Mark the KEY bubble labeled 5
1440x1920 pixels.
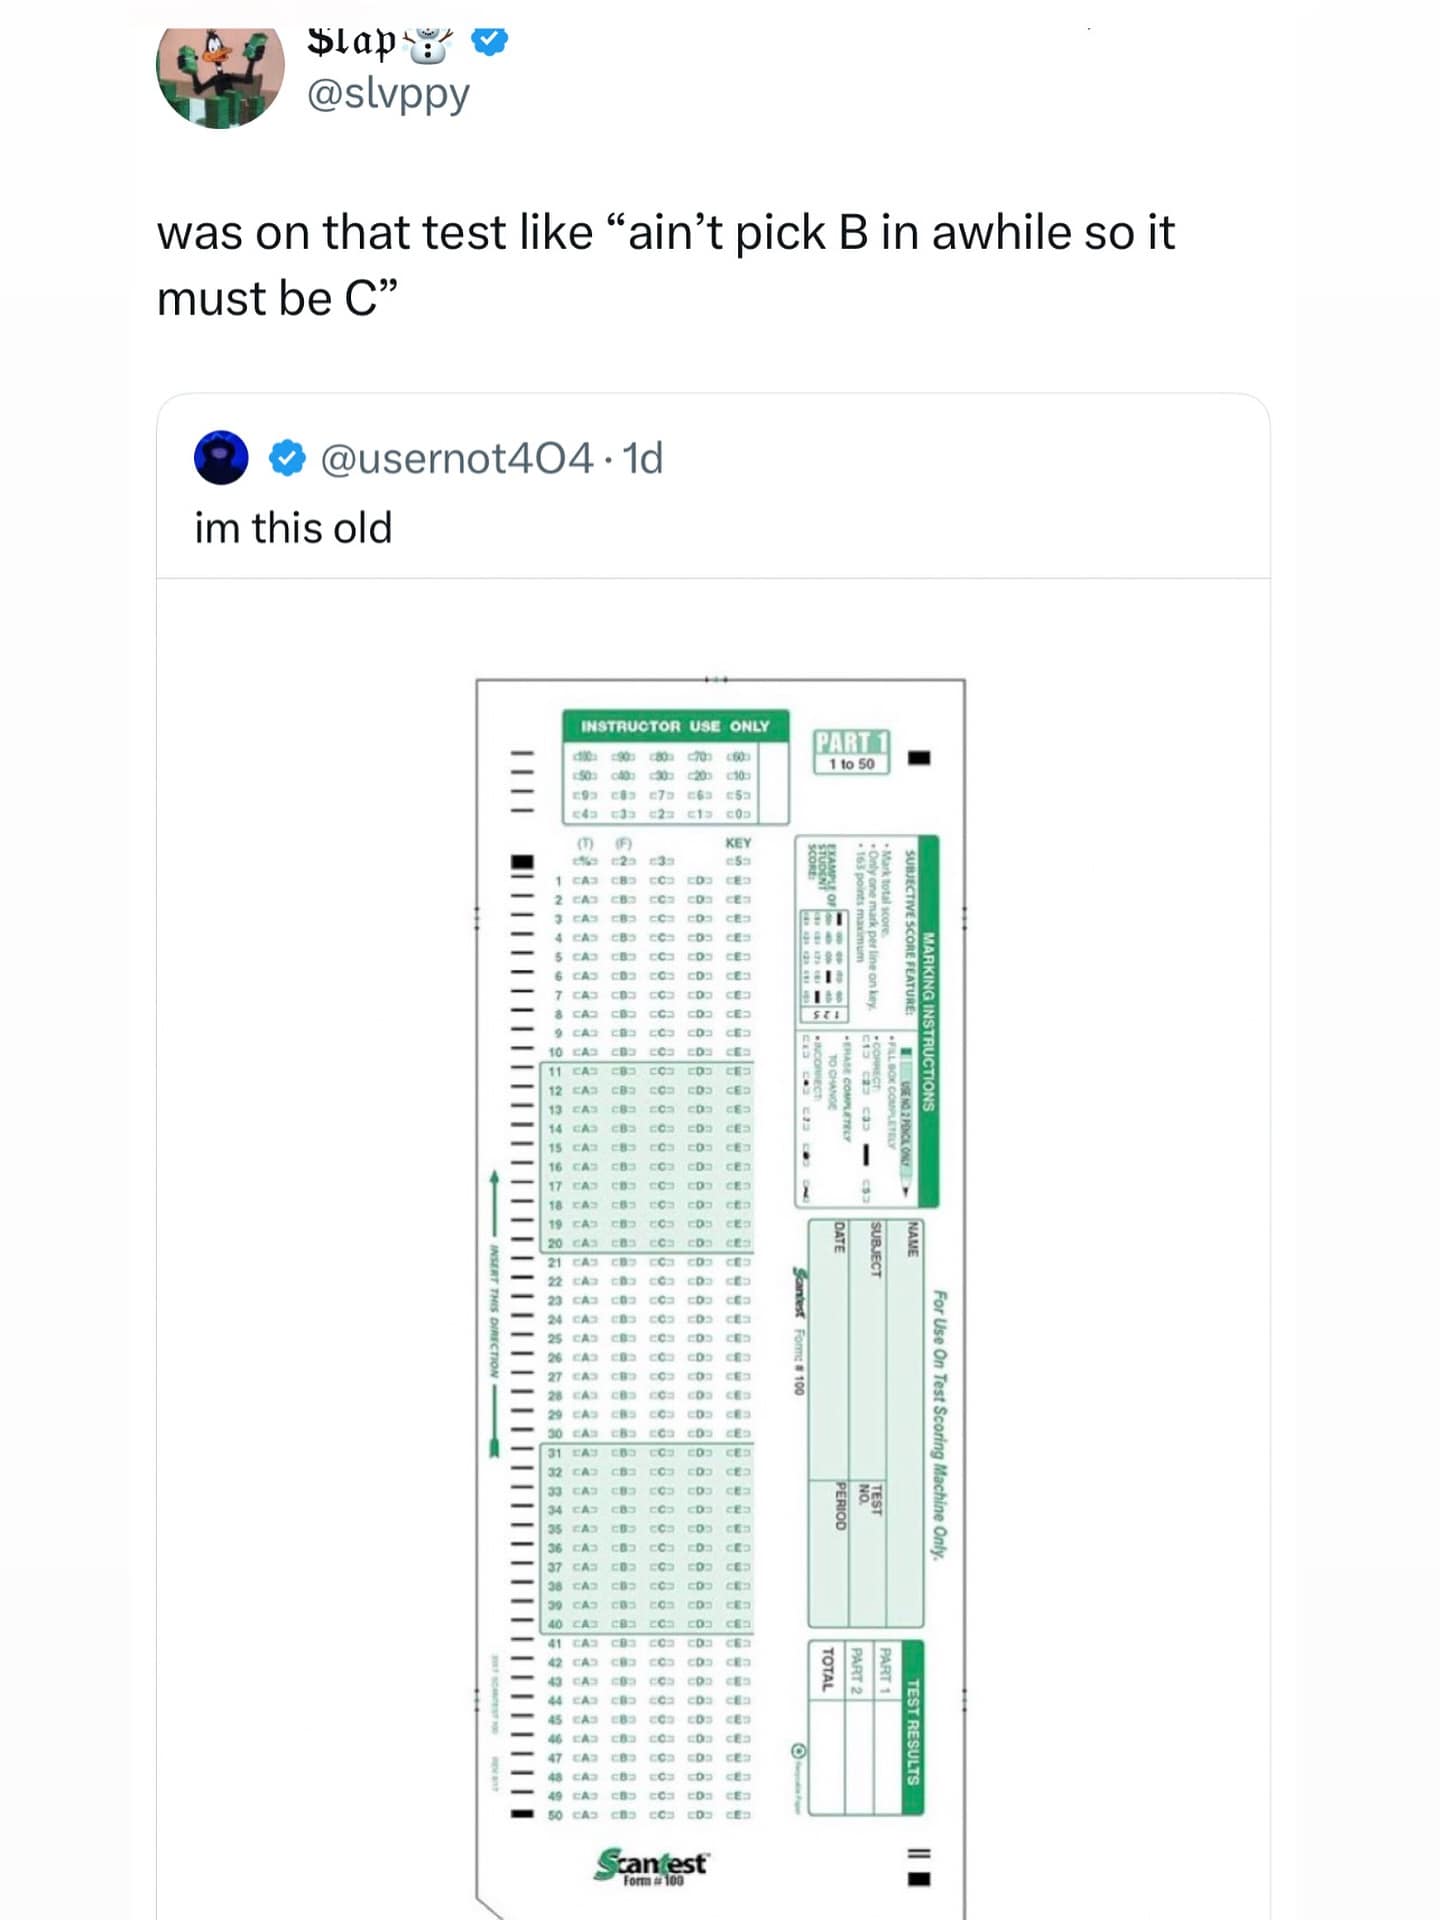click(x=737, y=858)
